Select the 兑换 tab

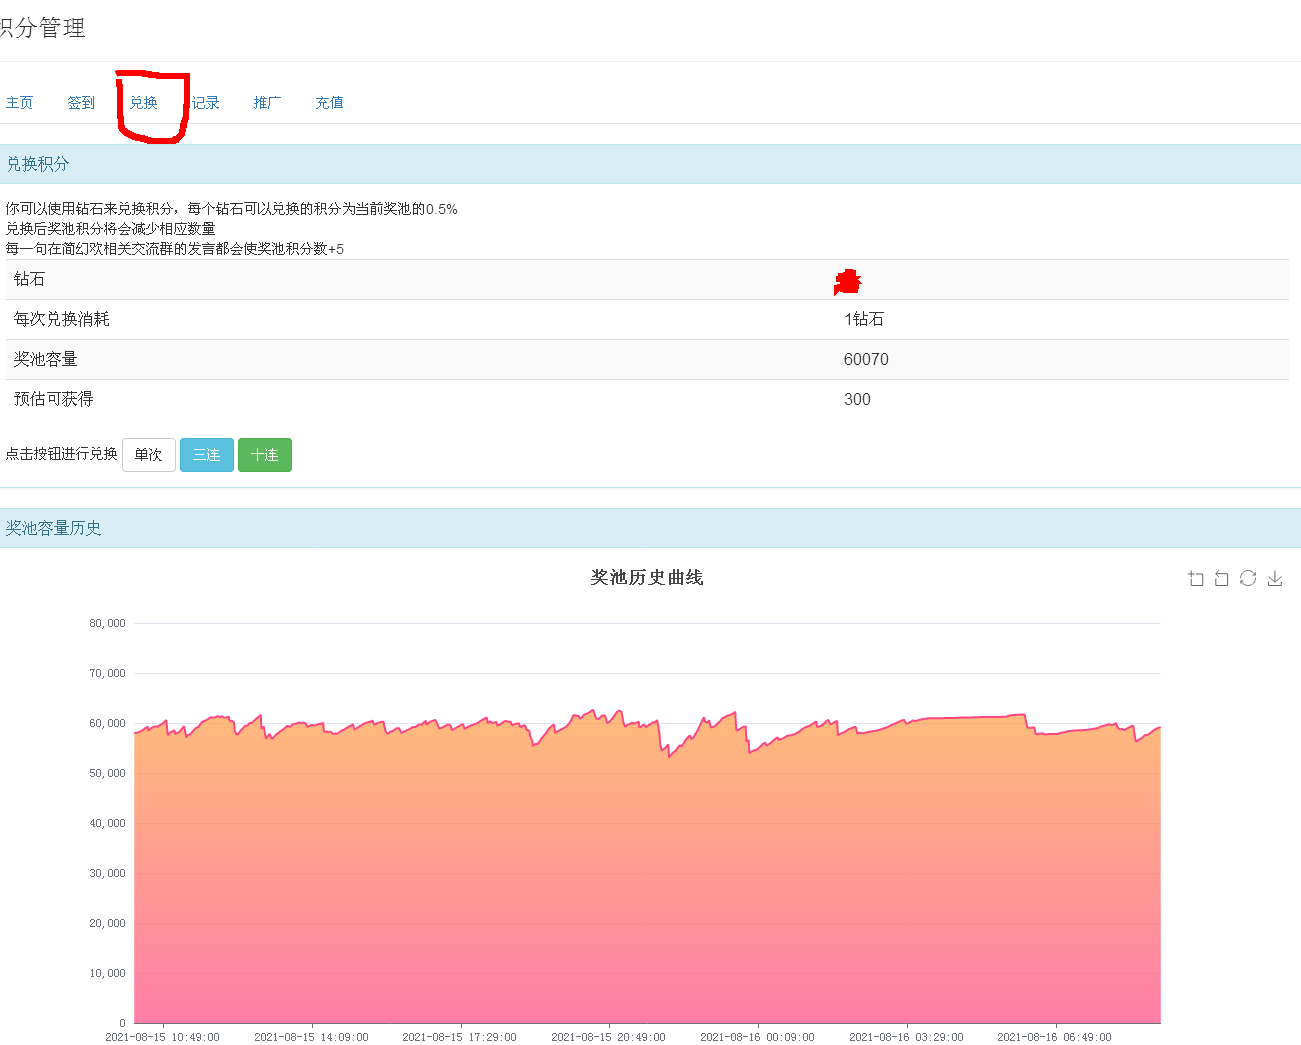click(143, 102)
